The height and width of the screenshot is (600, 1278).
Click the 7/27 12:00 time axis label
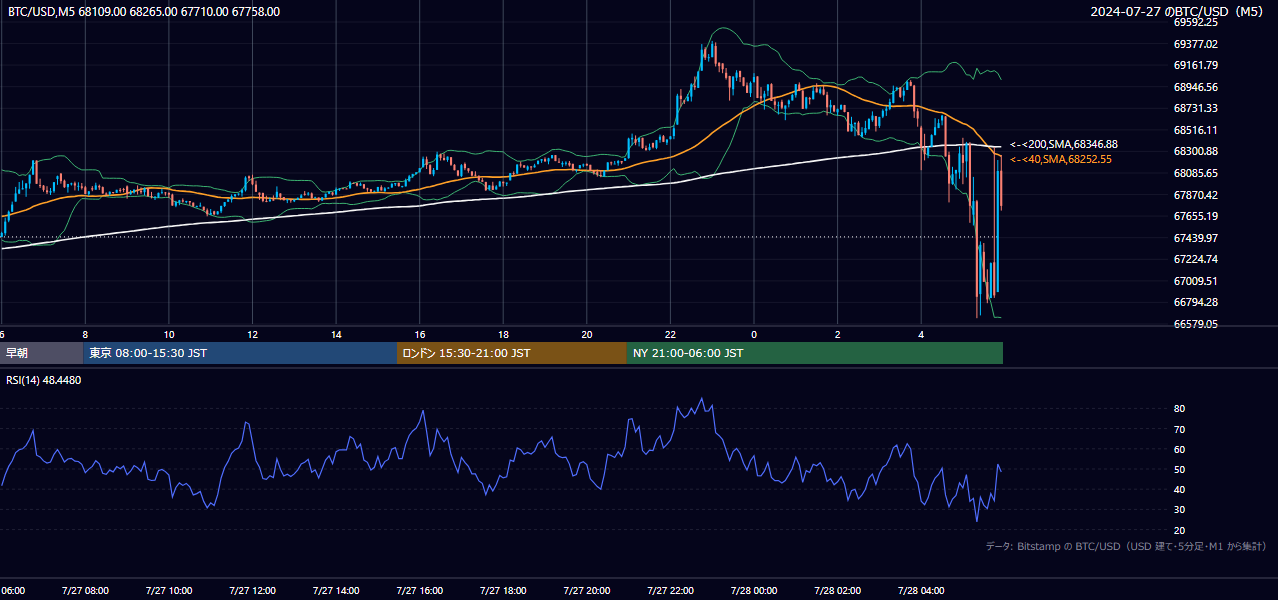point(252,591)
